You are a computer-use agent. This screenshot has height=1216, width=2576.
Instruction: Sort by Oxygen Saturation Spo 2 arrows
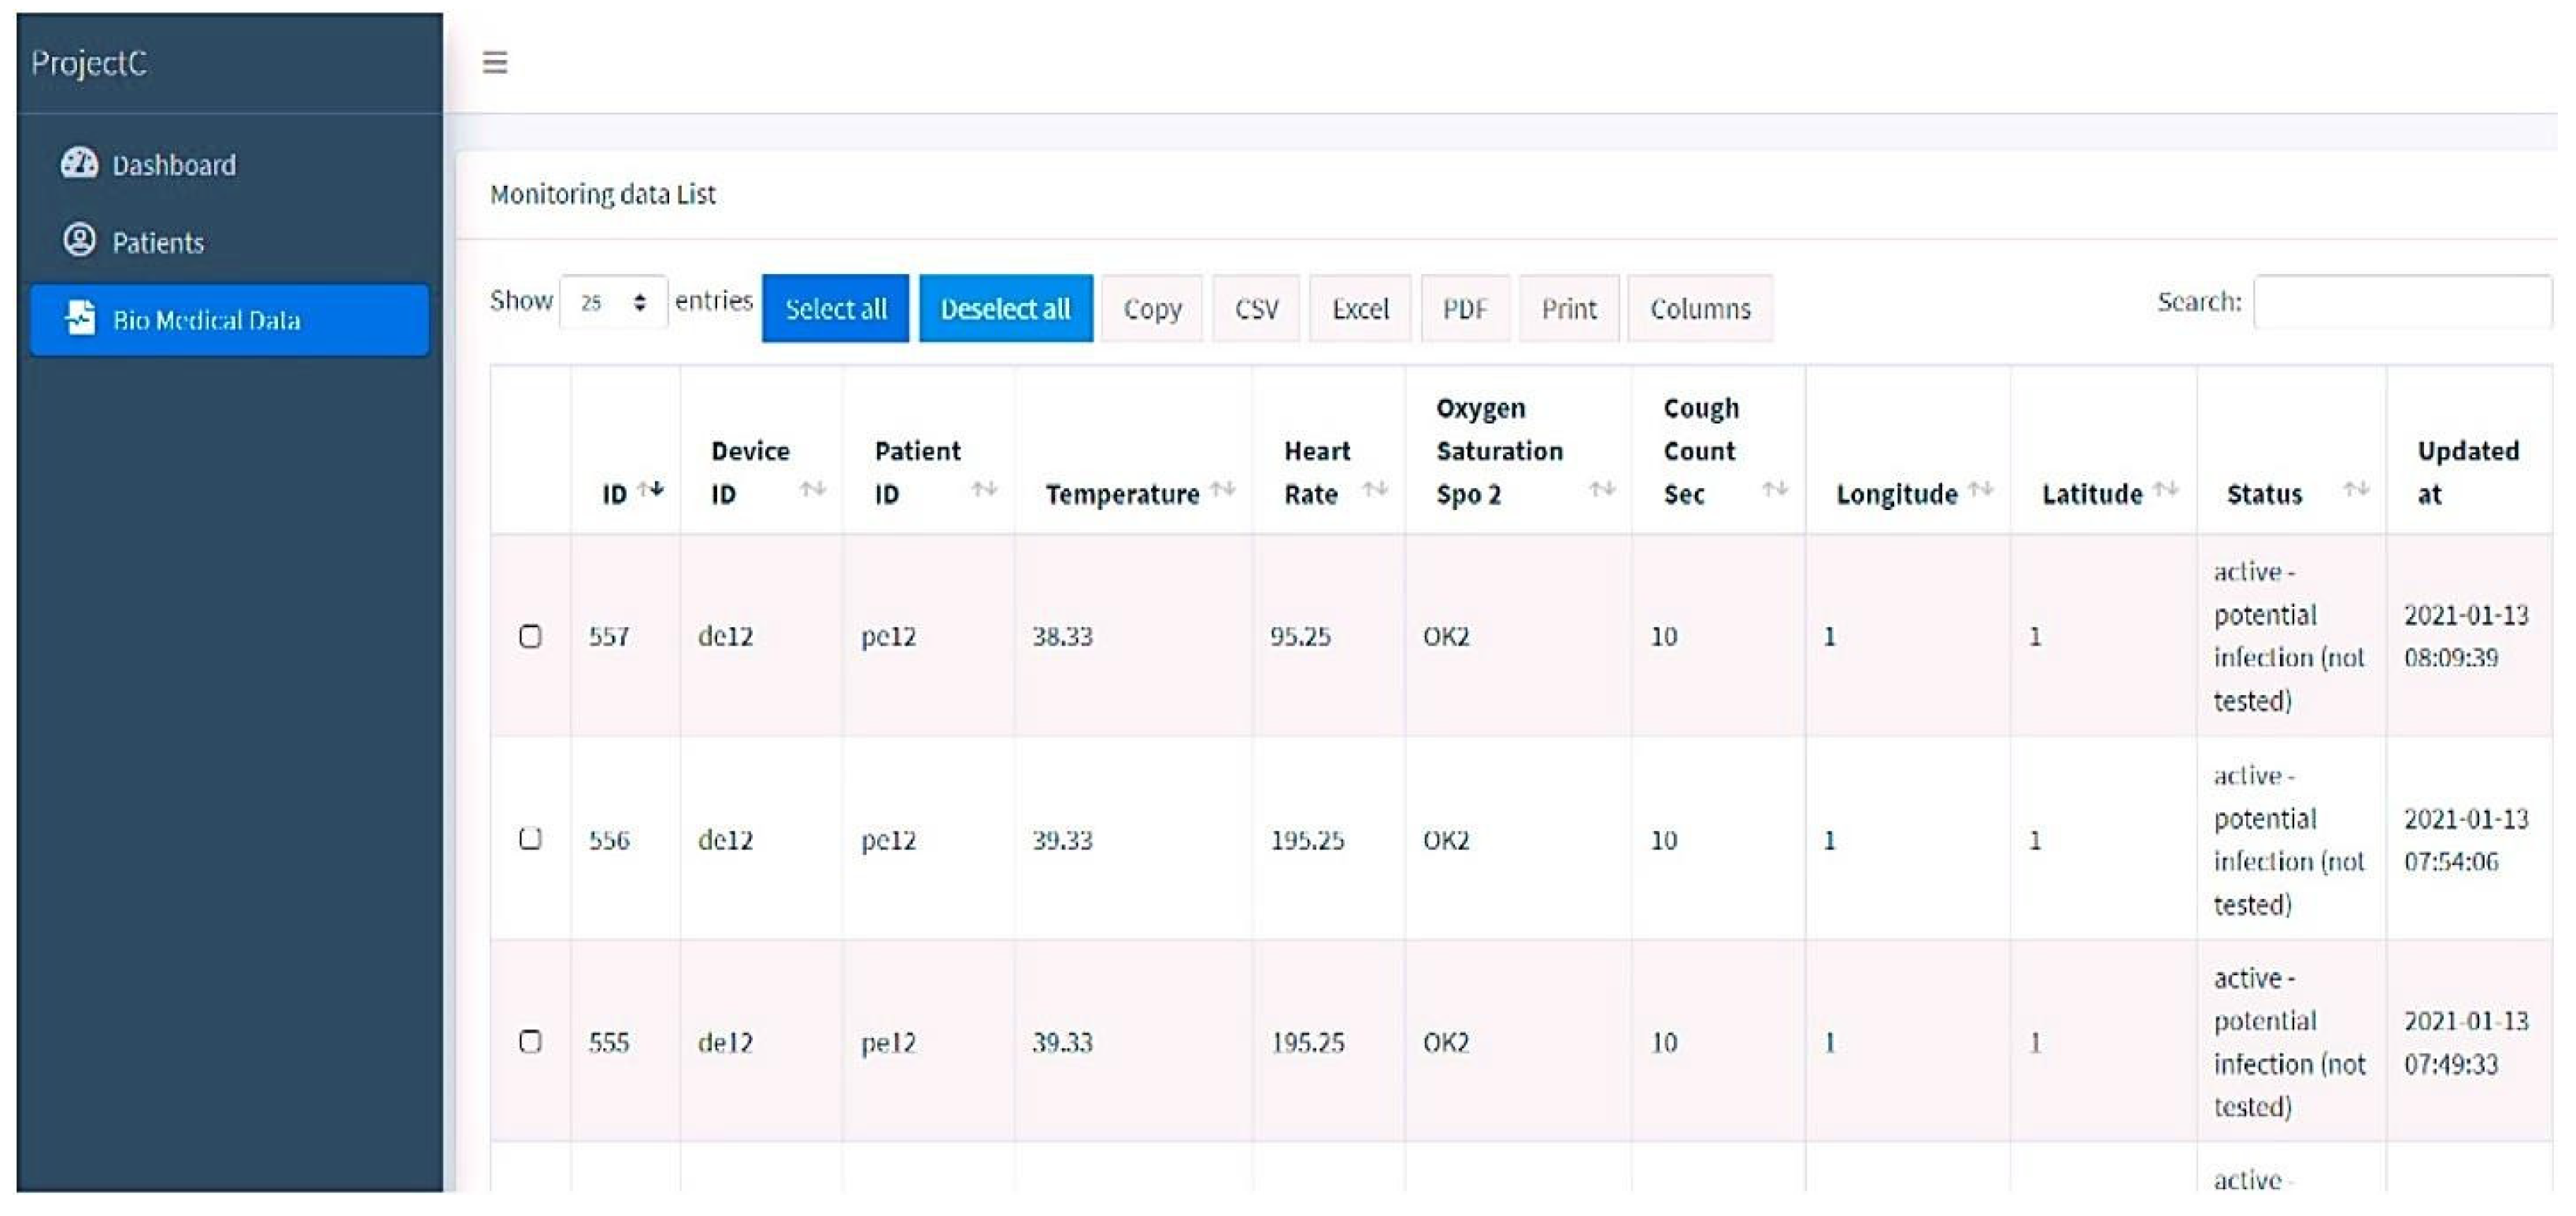click(x=1602, y=489)
